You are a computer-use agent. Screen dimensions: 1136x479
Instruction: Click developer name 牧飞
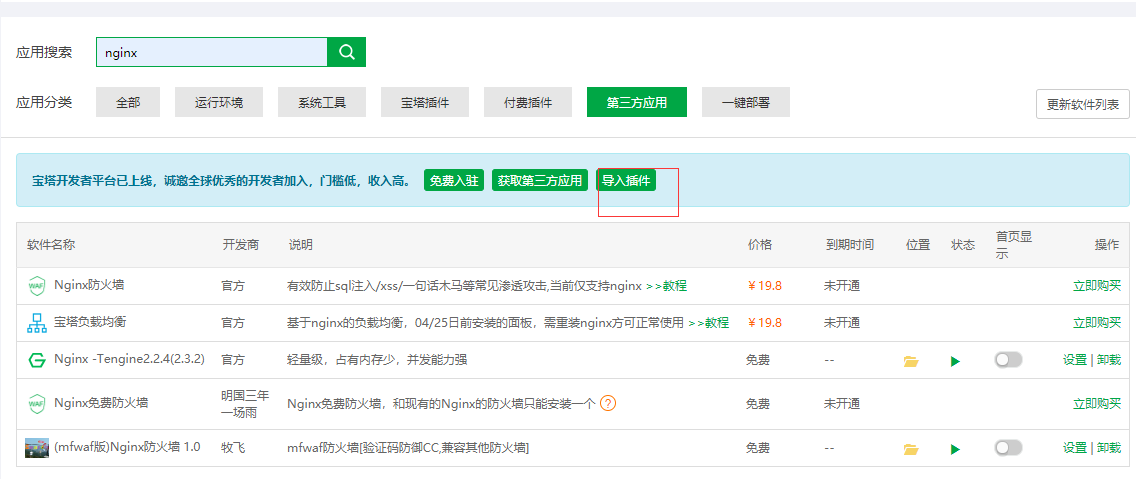(x=233, y=448)
